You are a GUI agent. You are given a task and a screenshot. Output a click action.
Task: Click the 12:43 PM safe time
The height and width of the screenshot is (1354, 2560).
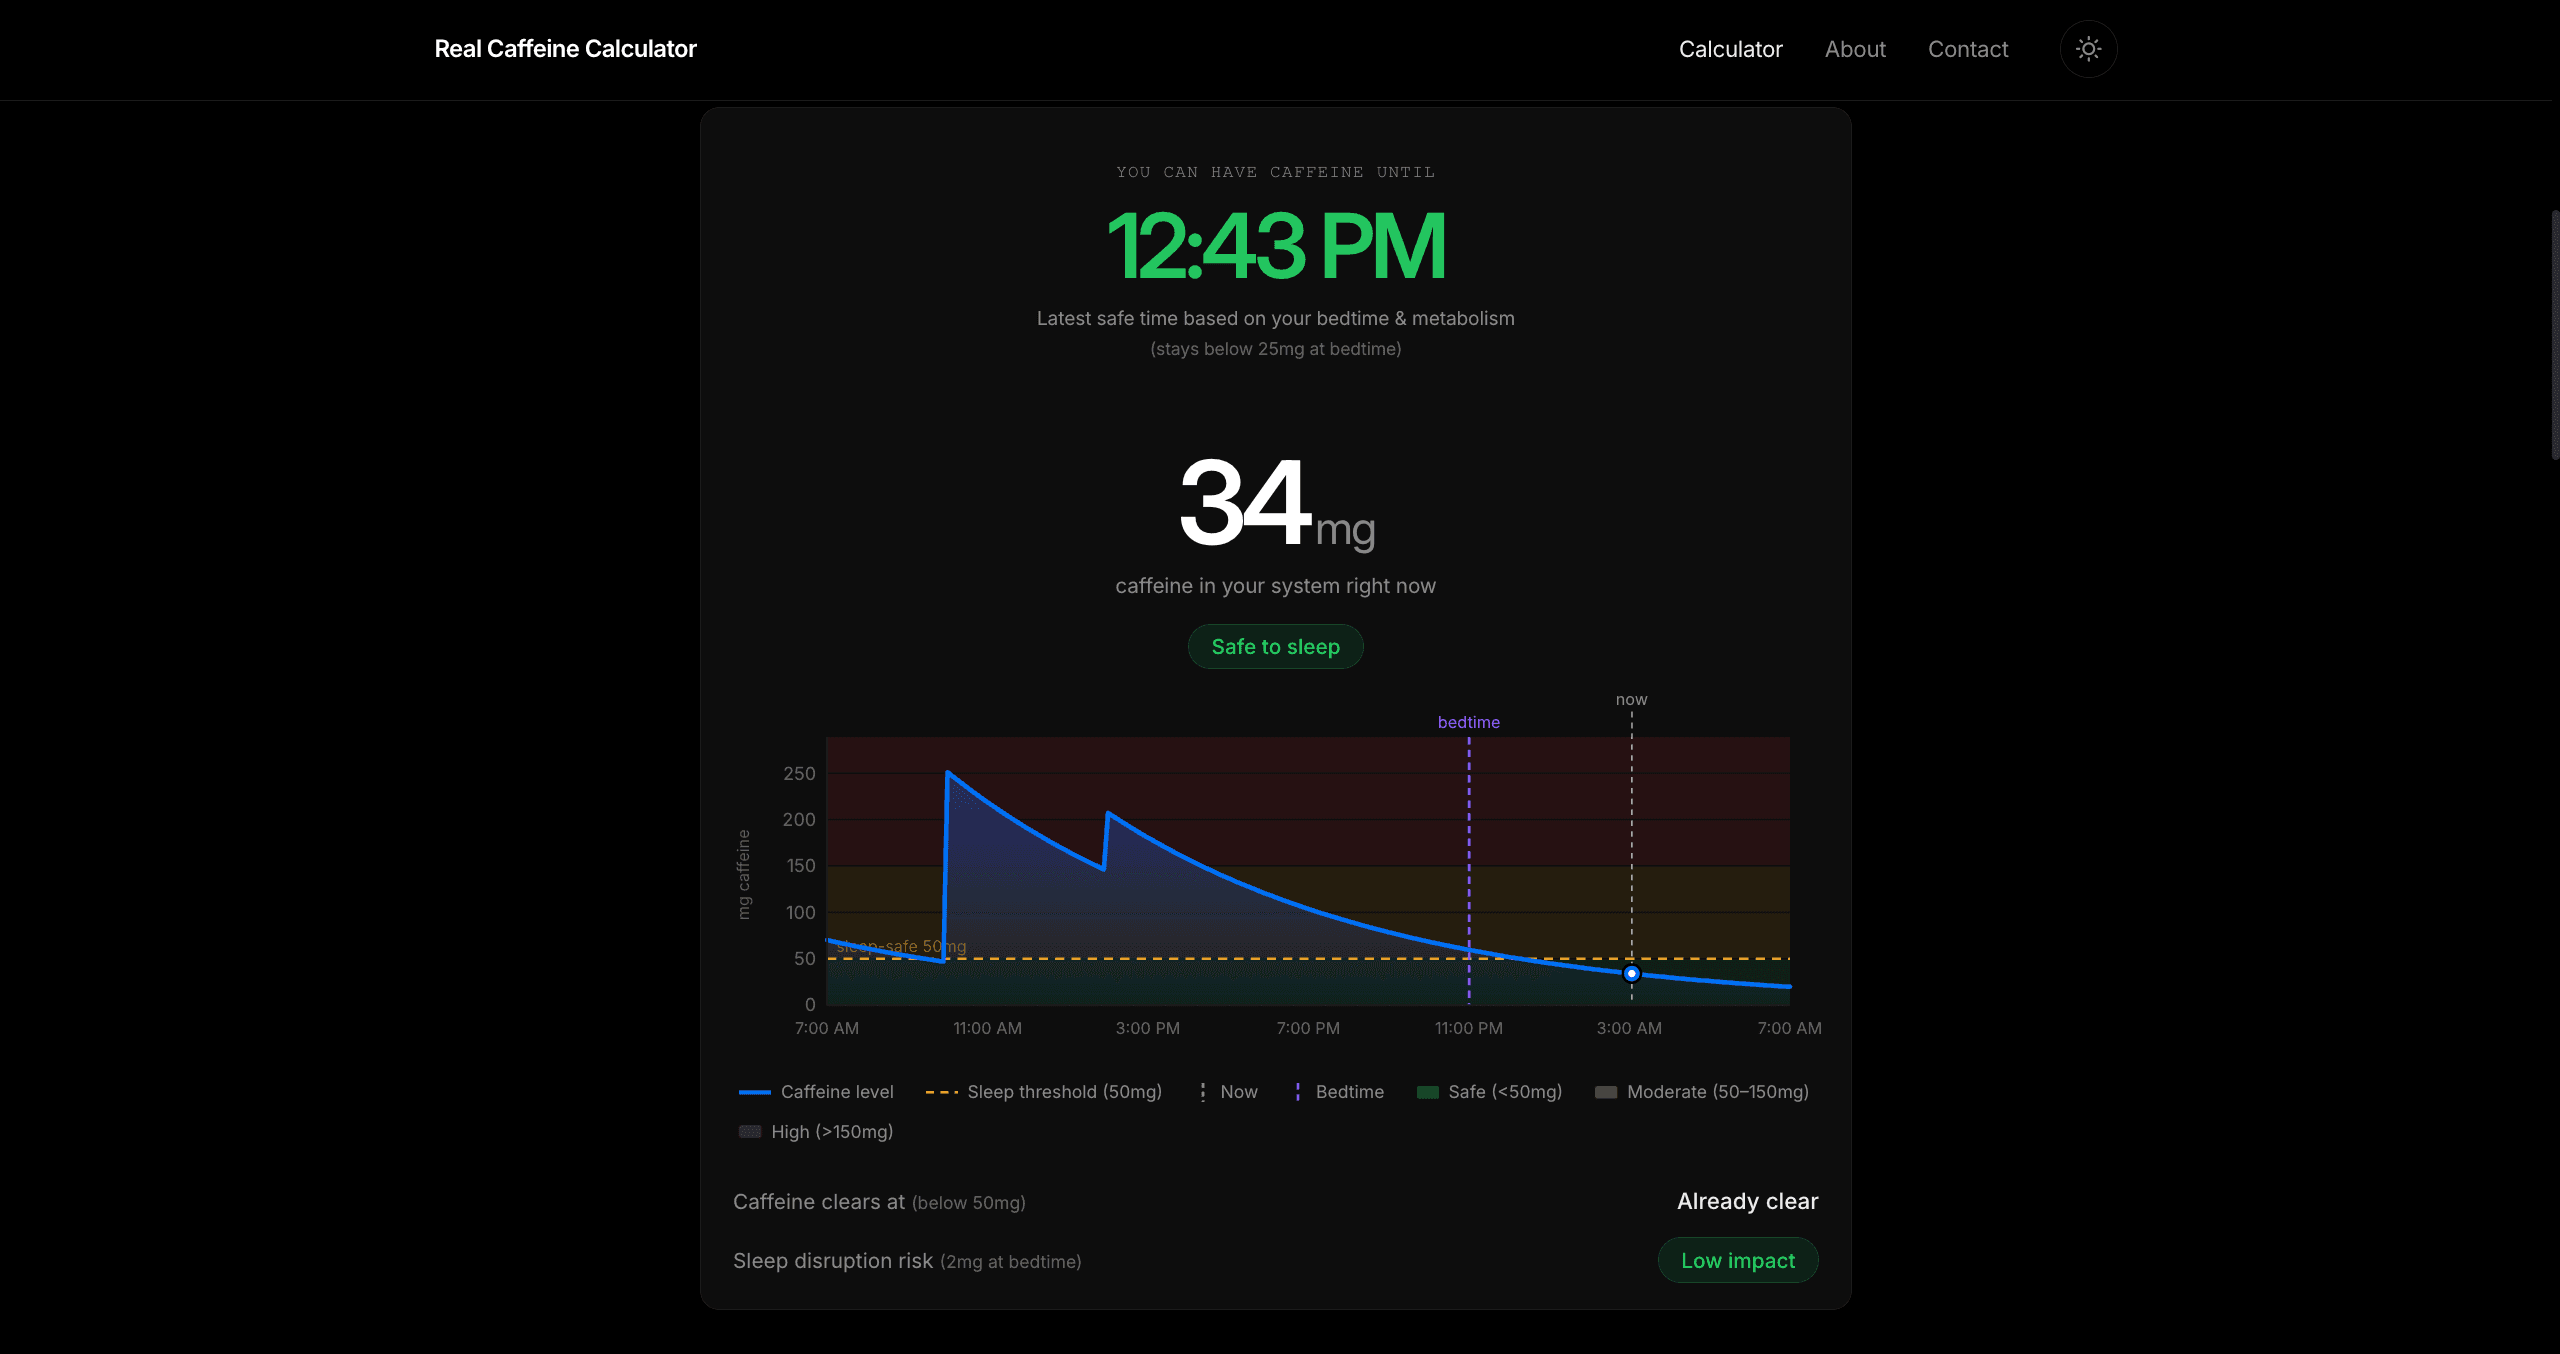click(x=1275, y=246)
